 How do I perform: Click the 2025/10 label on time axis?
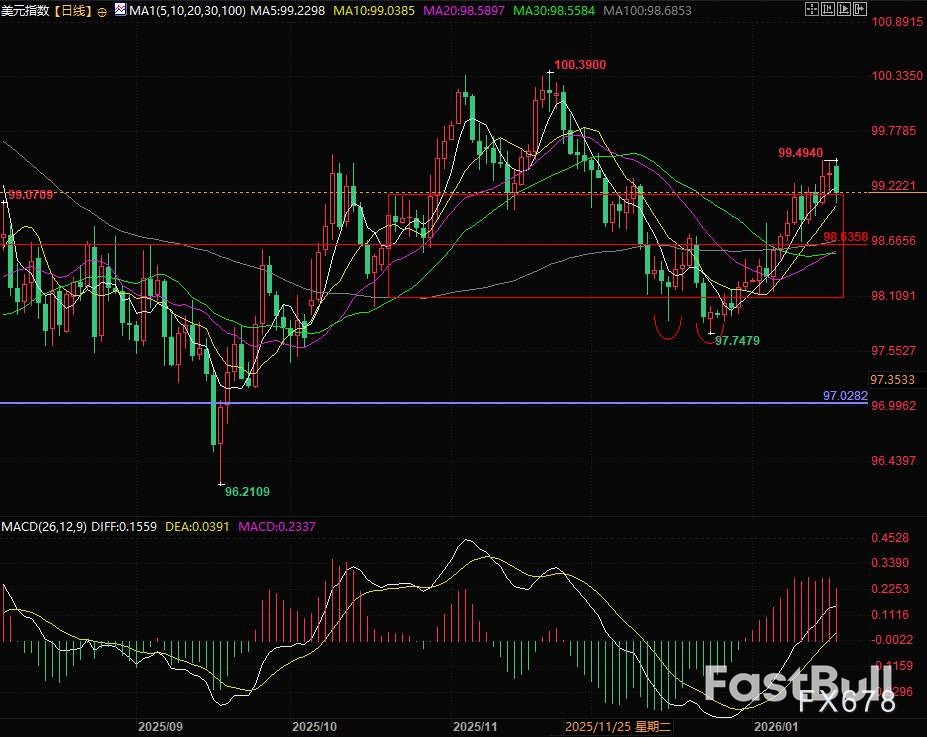315,727
